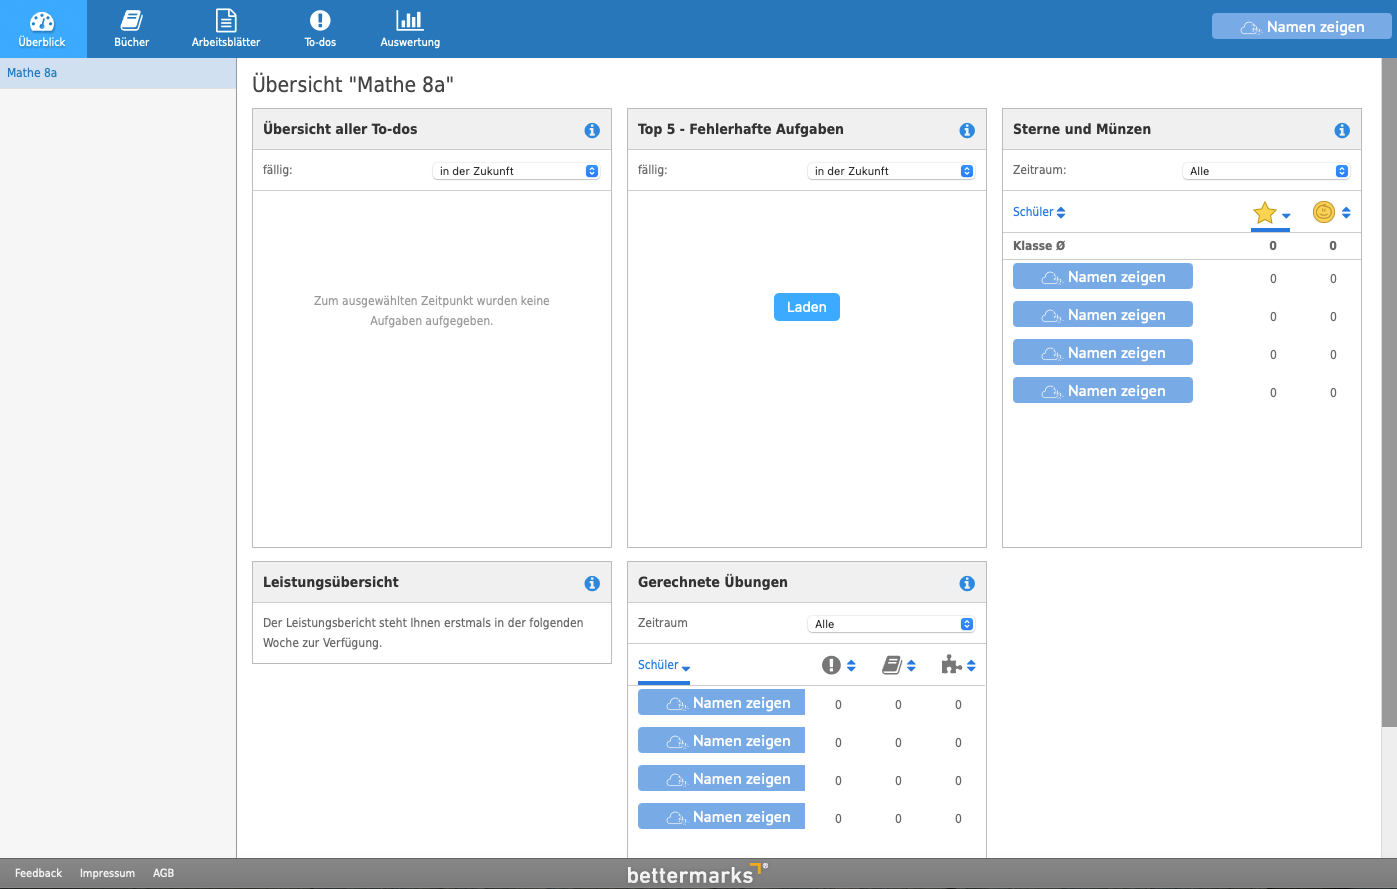Click Namen zeigen in top bar

pos(1301,27)
